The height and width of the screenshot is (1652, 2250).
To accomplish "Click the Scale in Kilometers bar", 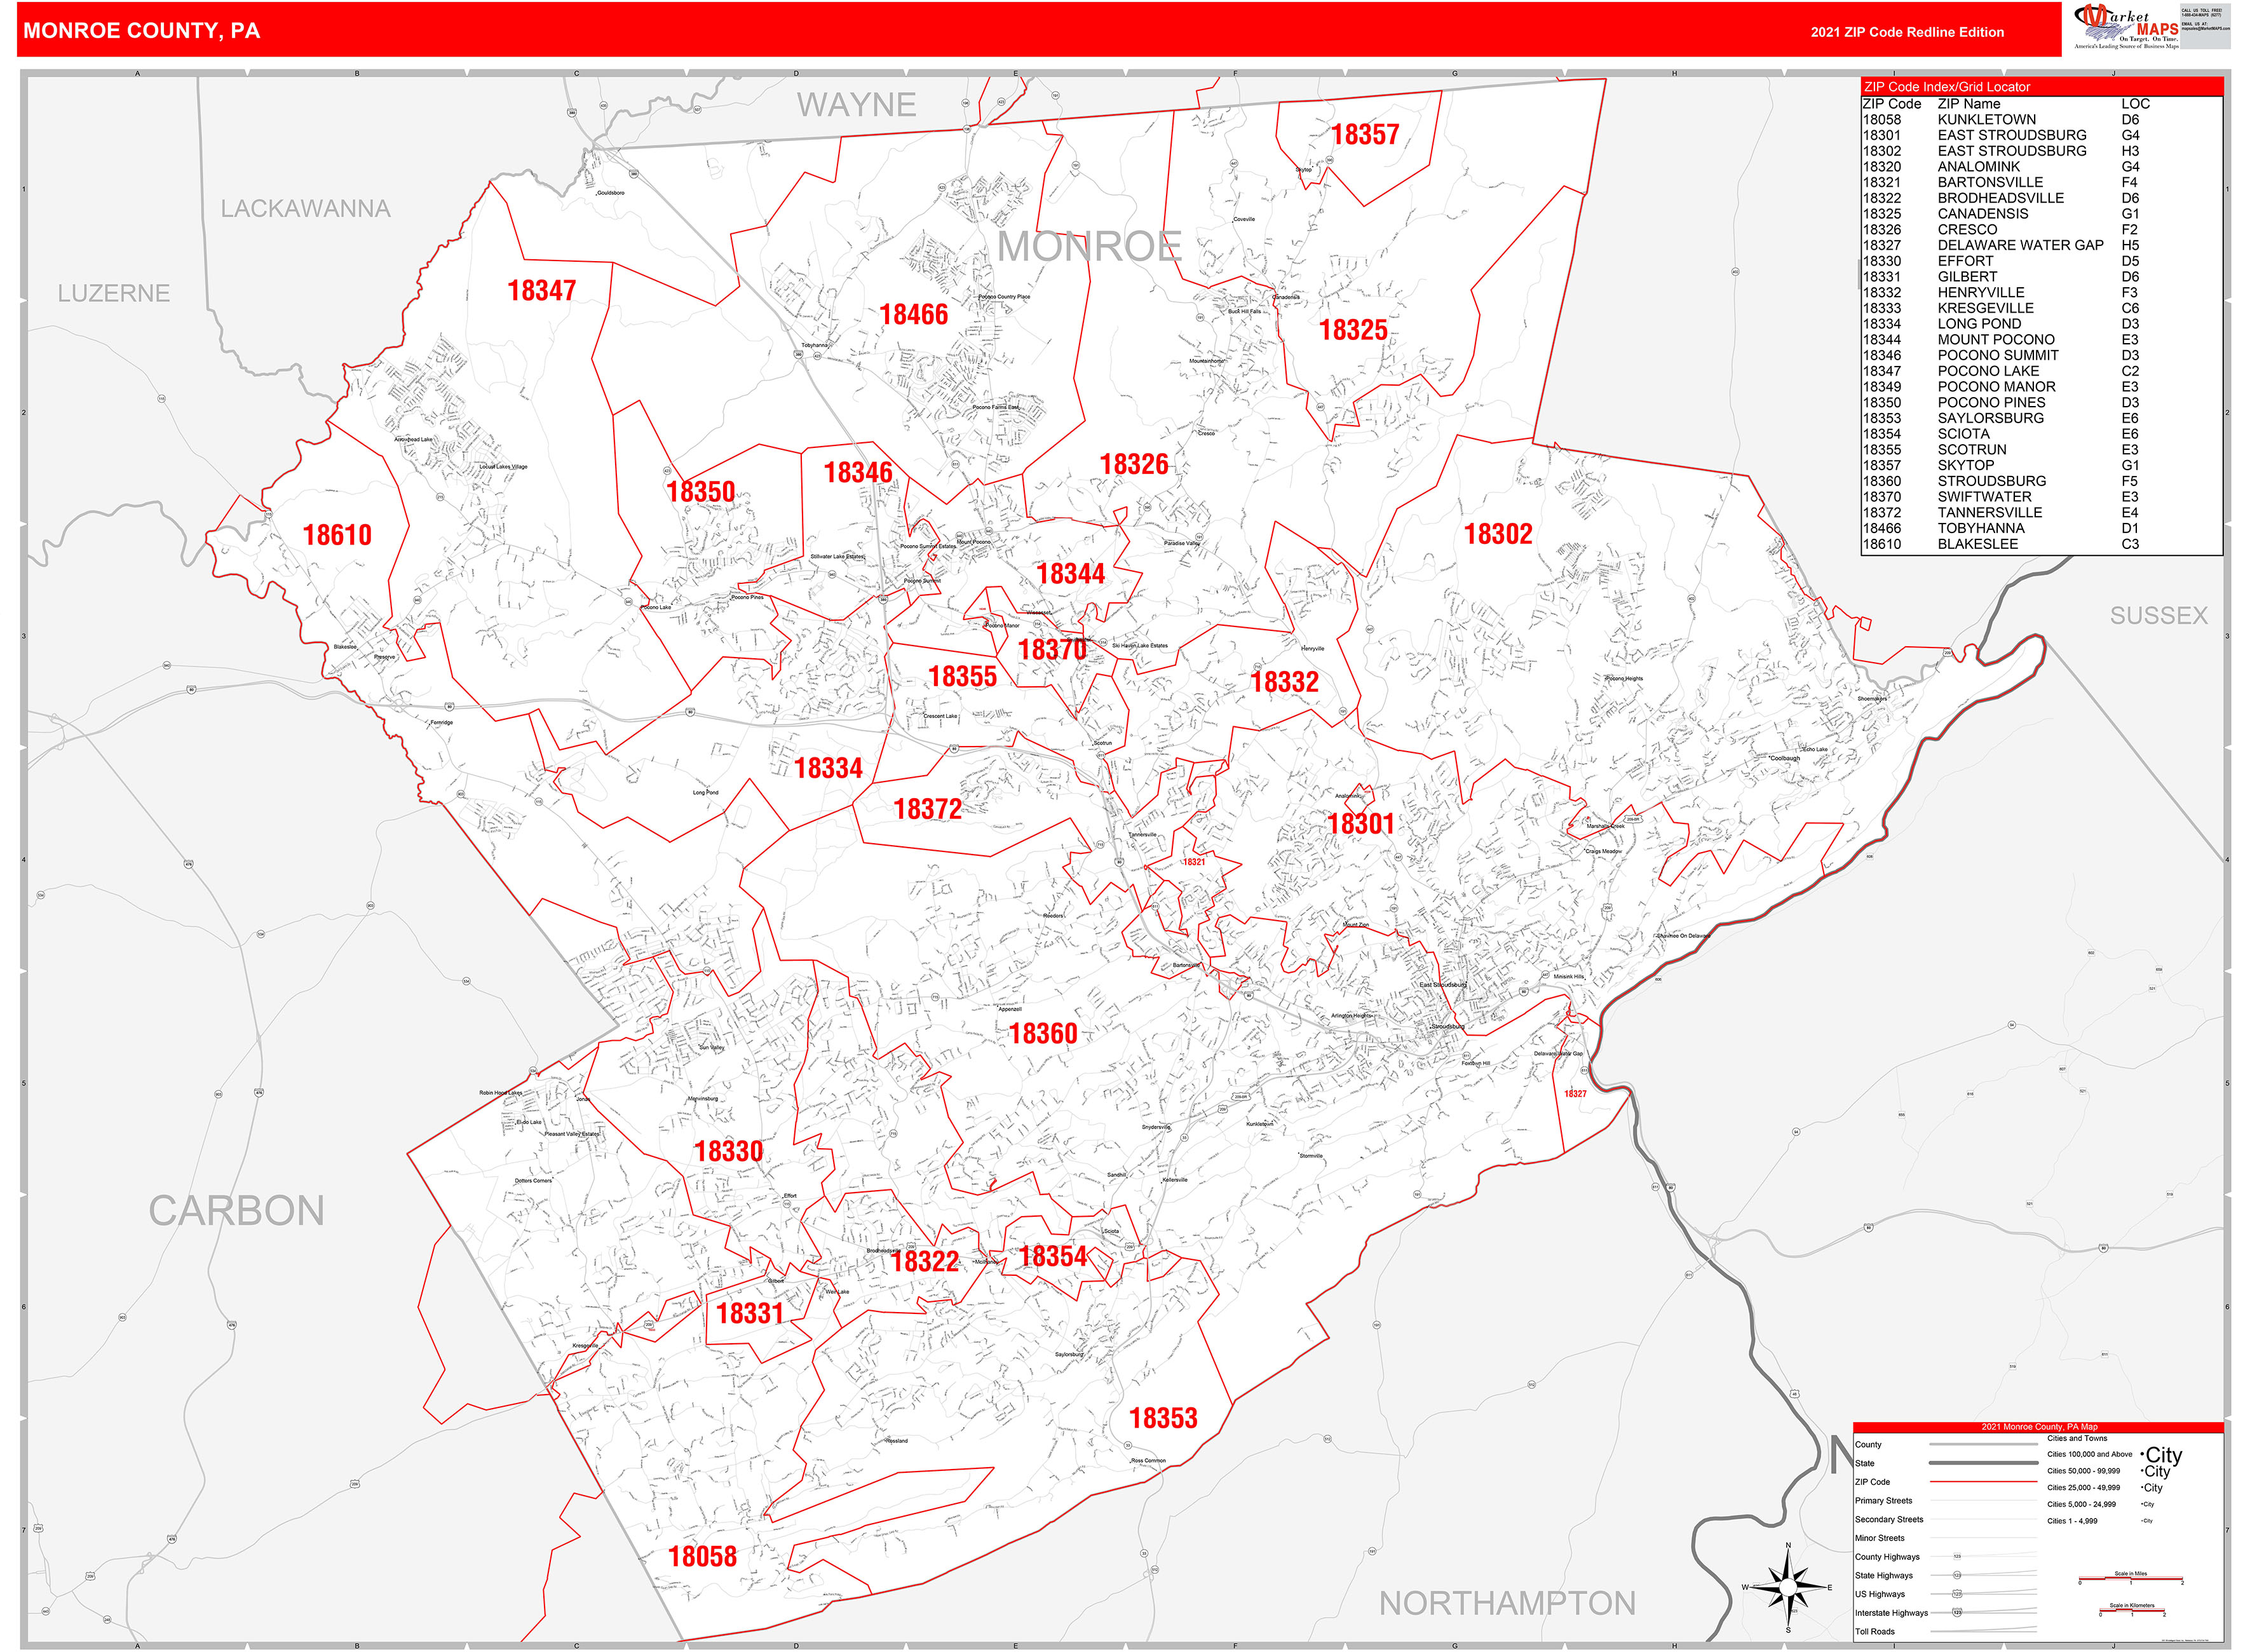I will point(2131,1611).
